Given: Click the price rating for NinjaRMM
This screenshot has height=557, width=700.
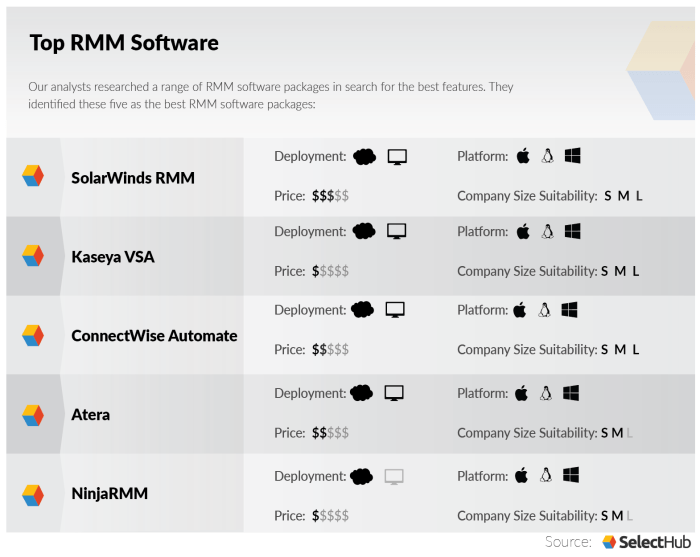Looking at the screenshot, I should click(x=330, y=516).
